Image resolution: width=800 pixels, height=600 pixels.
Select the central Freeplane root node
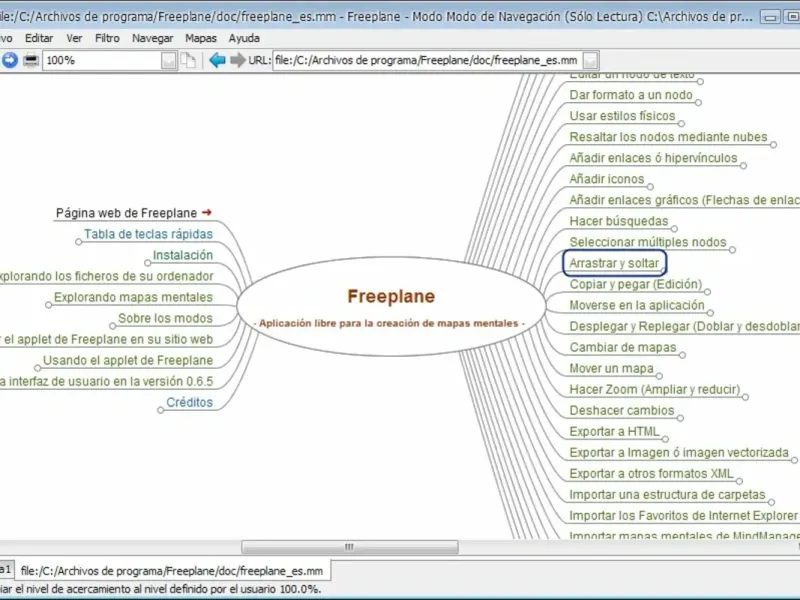point(391,306)
